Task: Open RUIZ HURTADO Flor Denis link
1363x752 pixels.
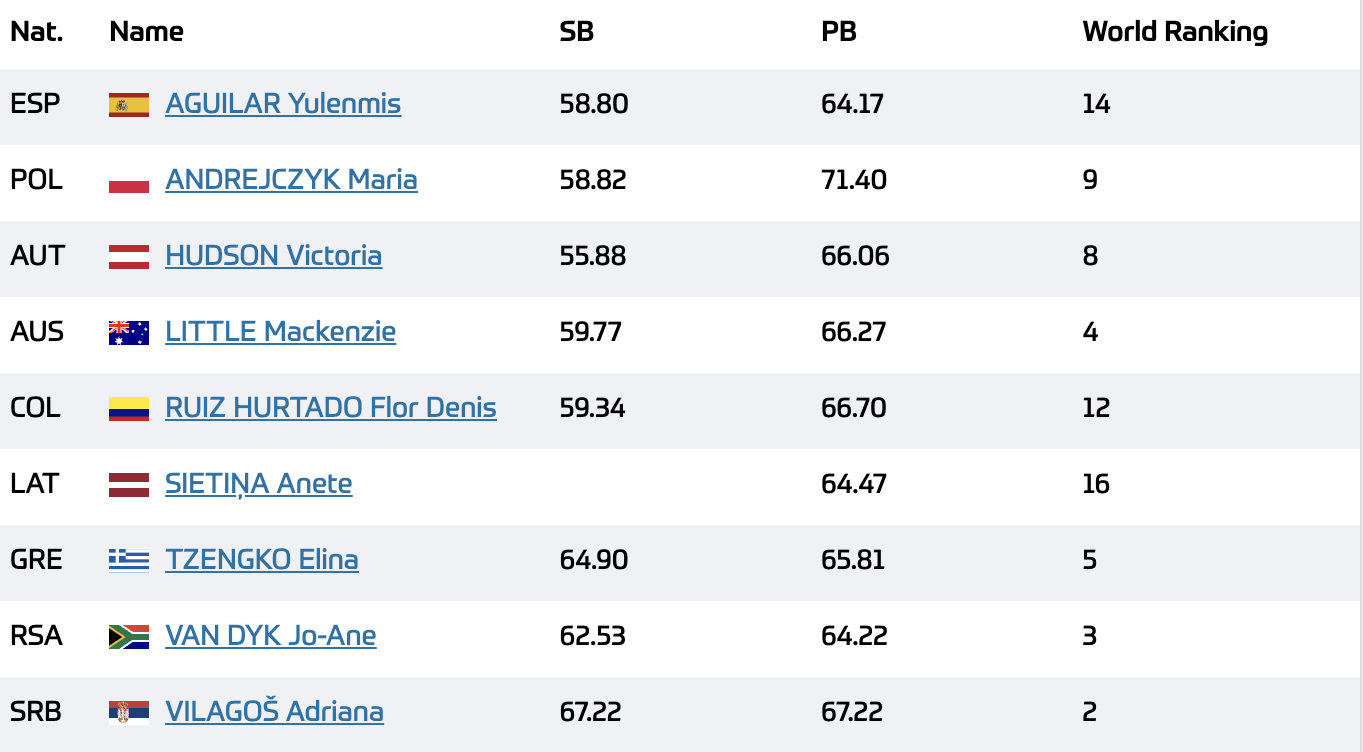Action: click(x=331, y=408)
